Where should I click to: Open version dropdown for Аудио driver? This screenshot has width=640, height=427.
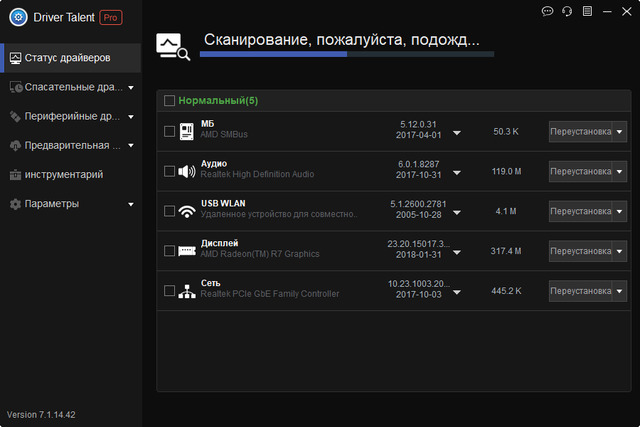point(456,172)
